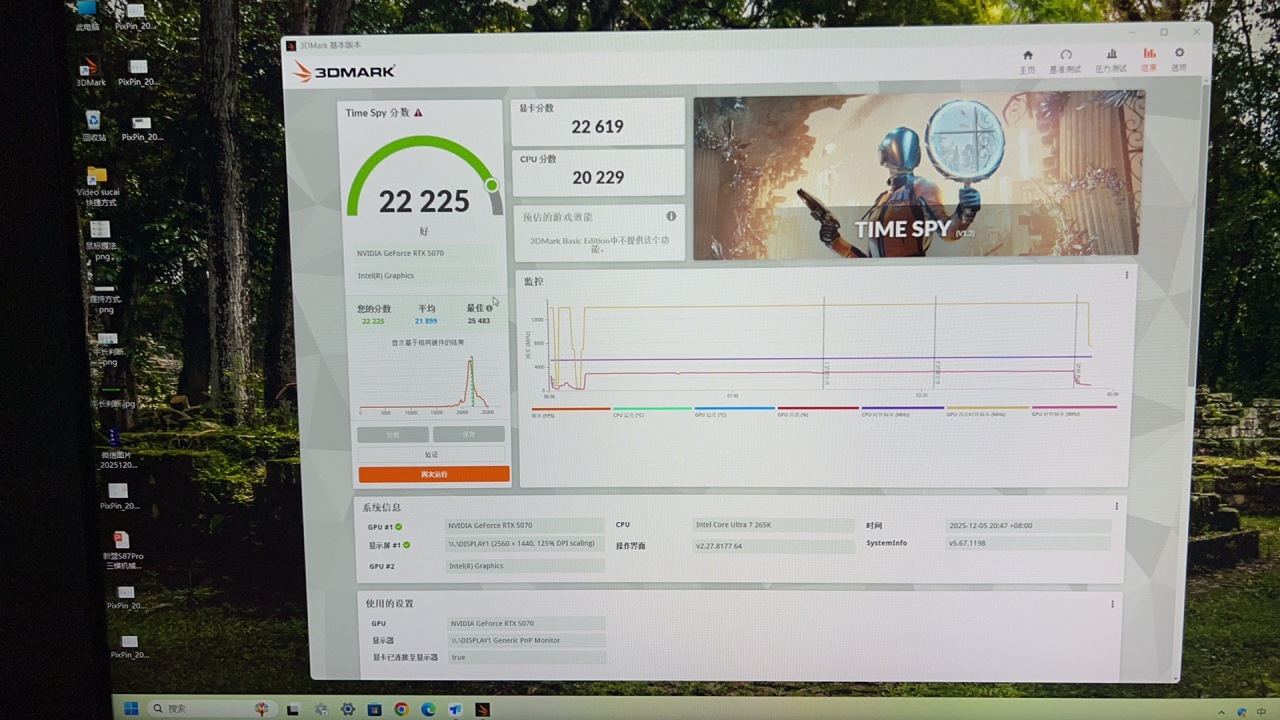The image size is (1280, 720).
Task: Click the GPU #2 Intel(R) Graphics value
Action: 525,566
